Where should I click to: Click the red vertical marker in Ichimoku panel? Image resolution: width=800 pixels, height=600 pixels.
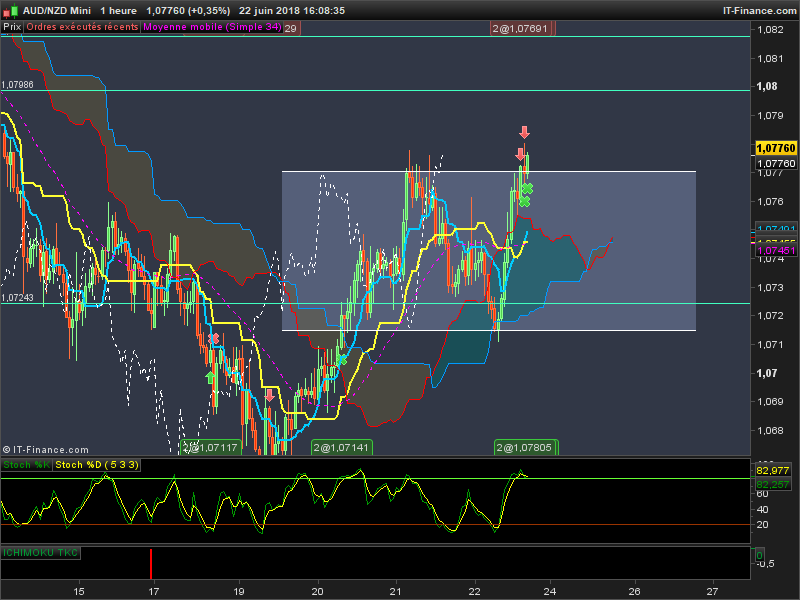(152, 563)
